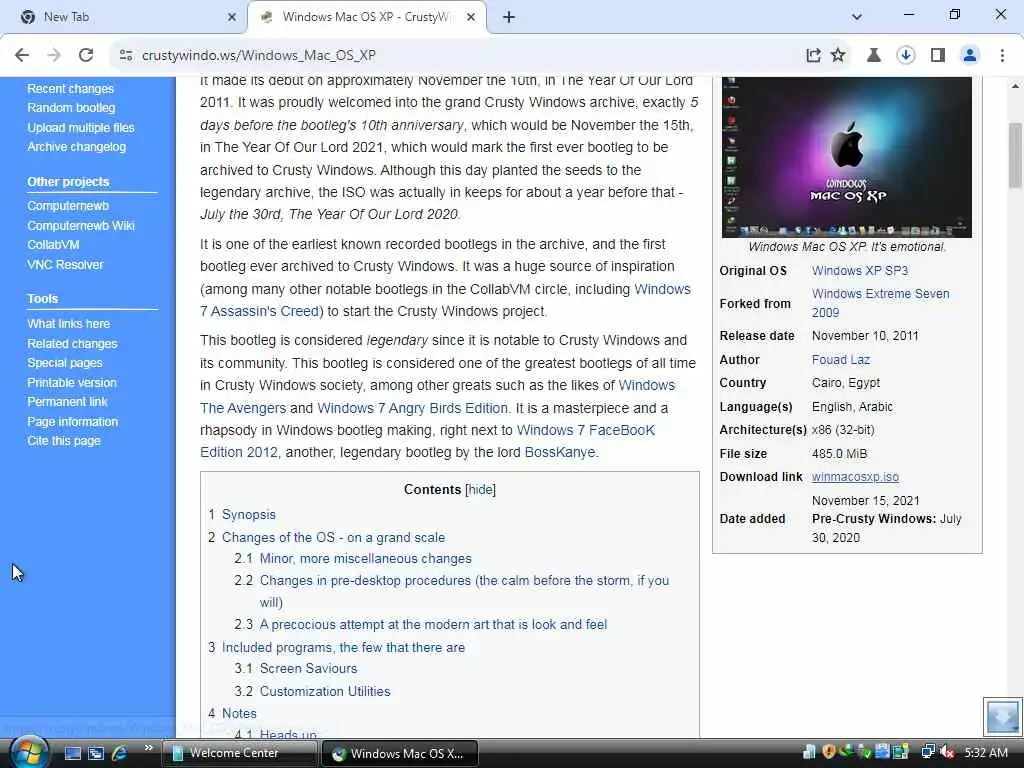Click the share page icon
Viewport: 1024px width, 768px height.
pyautogui.click(x=813, y=56)
